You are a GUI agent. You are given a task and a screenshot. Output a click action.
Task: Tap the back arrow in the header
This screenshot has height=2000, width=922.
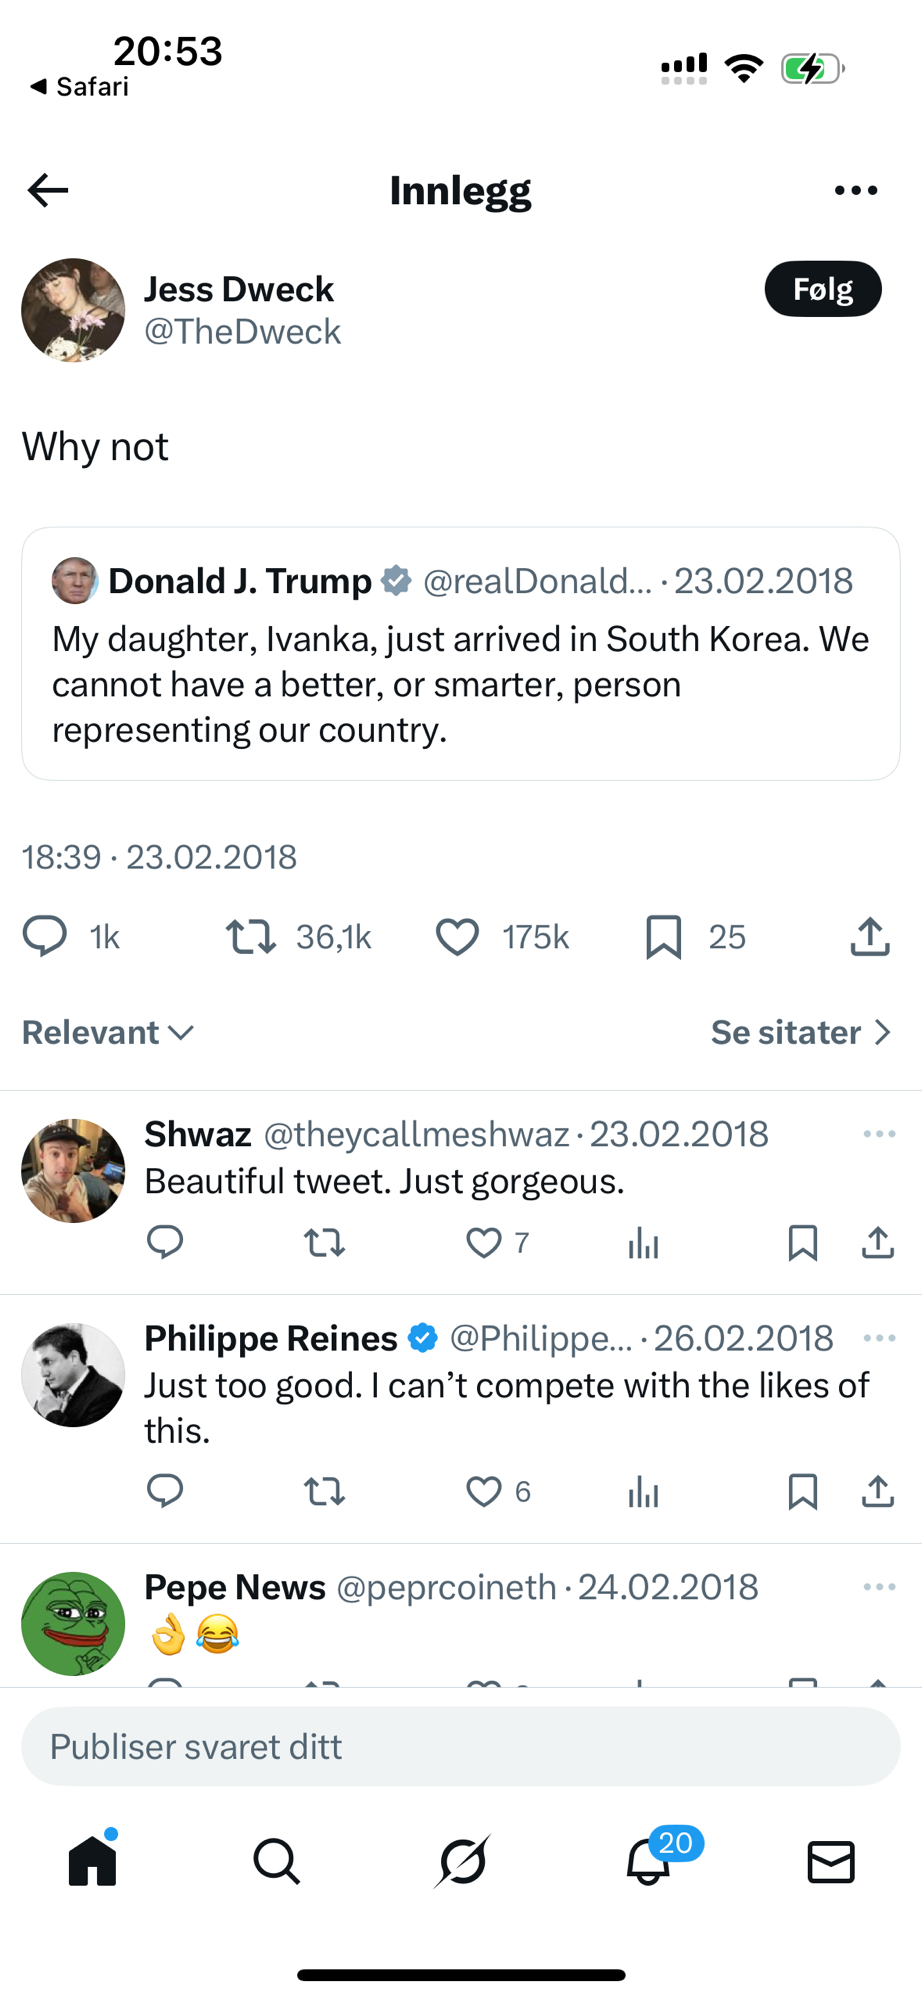click(48, 190)
